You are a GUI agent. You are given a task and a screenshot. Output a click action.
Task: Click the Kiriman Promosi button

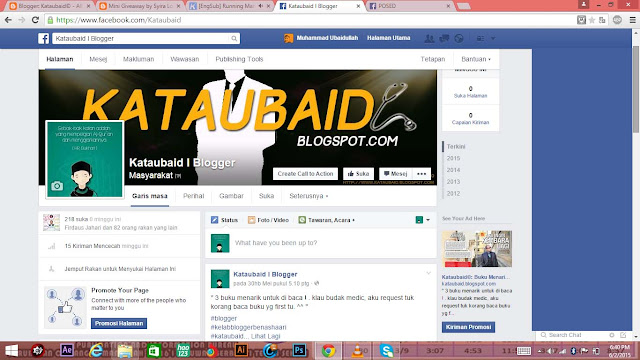pyautogui.click(x=468, y=327)
